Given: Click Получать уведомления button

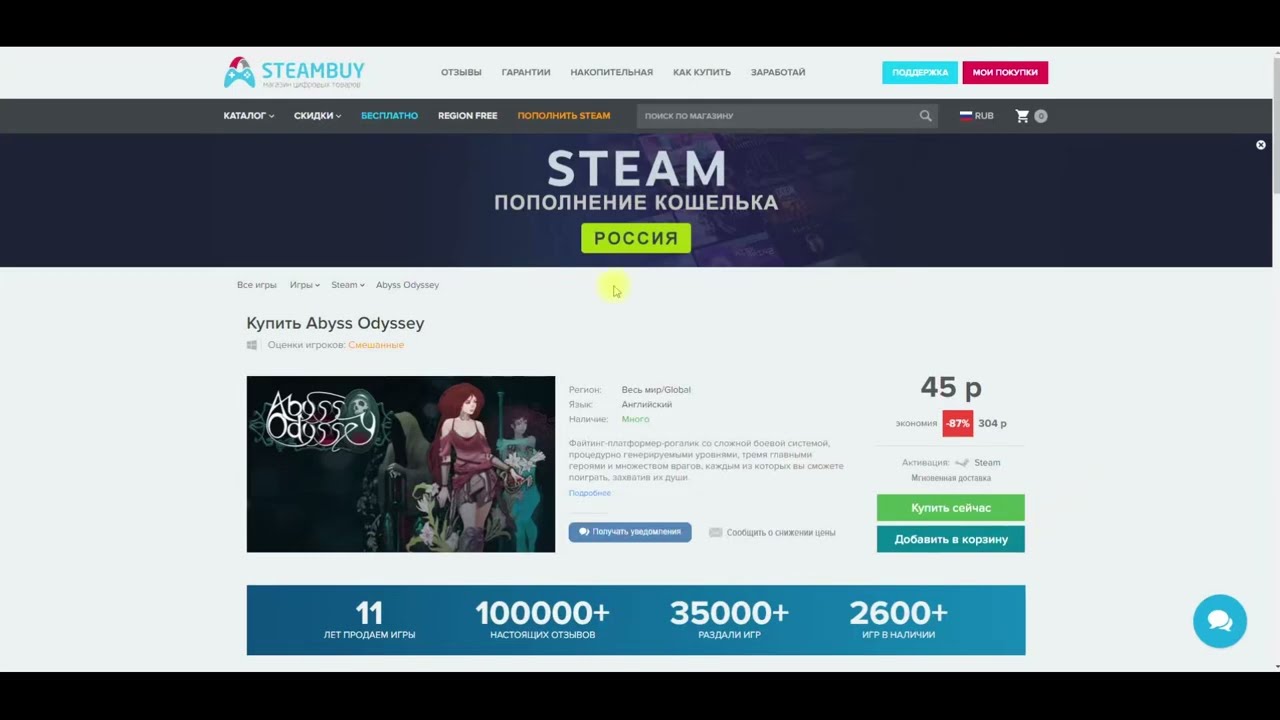Looking at the screenshot, I should (630, 532).
